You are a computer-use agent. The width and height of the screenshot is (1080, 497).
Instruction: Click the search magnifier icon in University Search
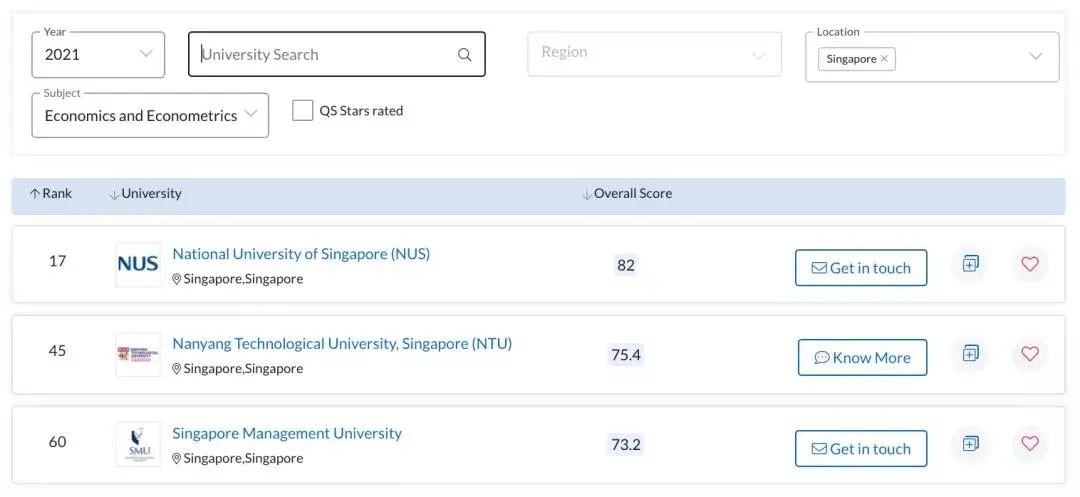coord(465,55)
